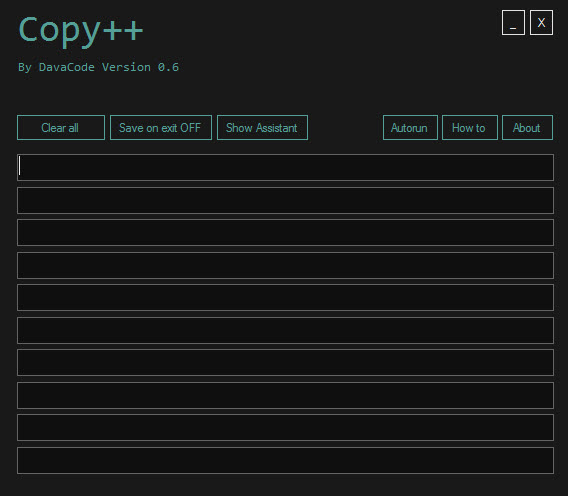Select the third clipboard text slot

(x=285, y=232)
